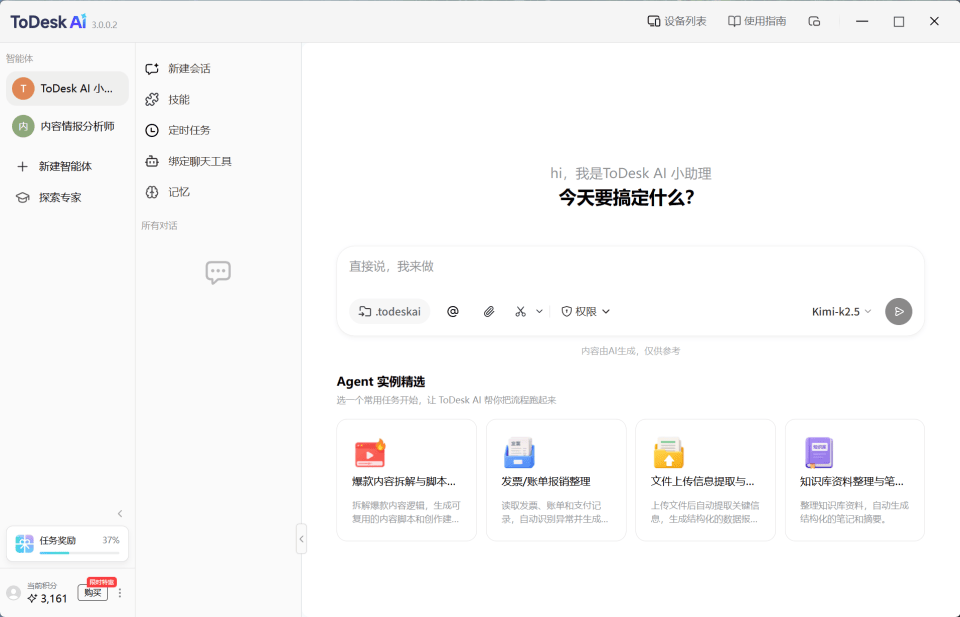
Task: Open the Kimi-k2.5 model selector
Action: pyautogui.click(x=842, y=312)
